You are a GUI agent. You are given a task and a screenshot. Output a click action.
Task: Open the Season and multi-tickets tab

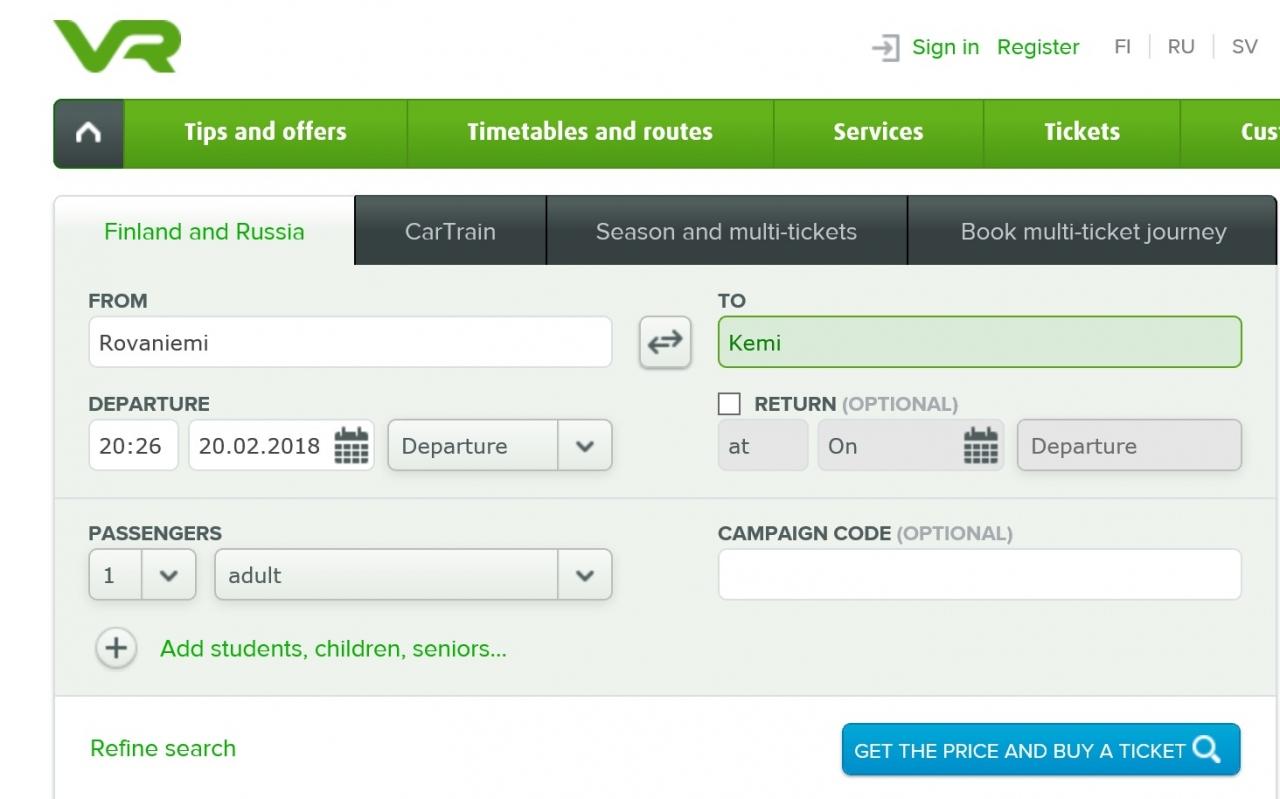click(x=727, y=231)
